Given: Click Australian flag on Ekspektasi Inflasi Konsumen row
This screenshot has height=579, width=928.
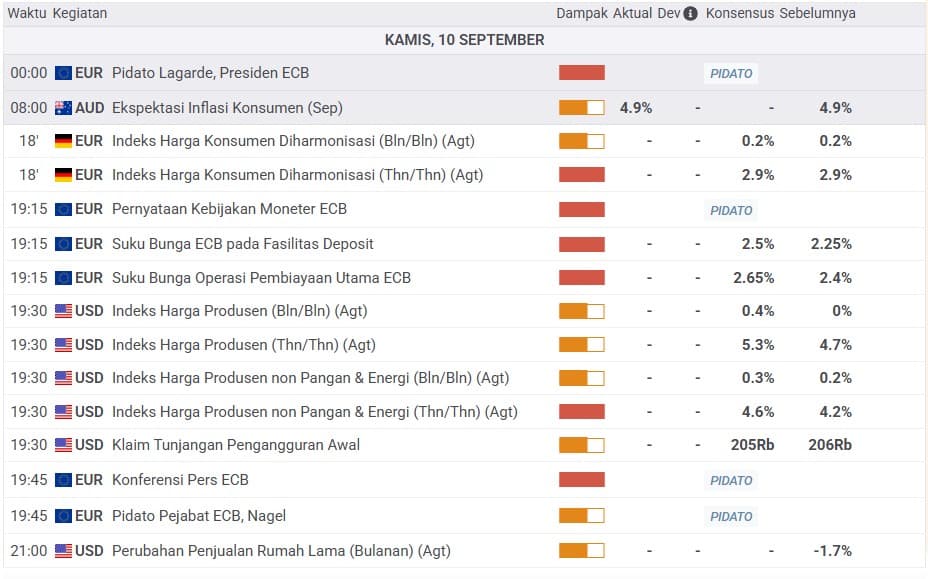Looking at the screenshot, I should (x=63, y=108).
